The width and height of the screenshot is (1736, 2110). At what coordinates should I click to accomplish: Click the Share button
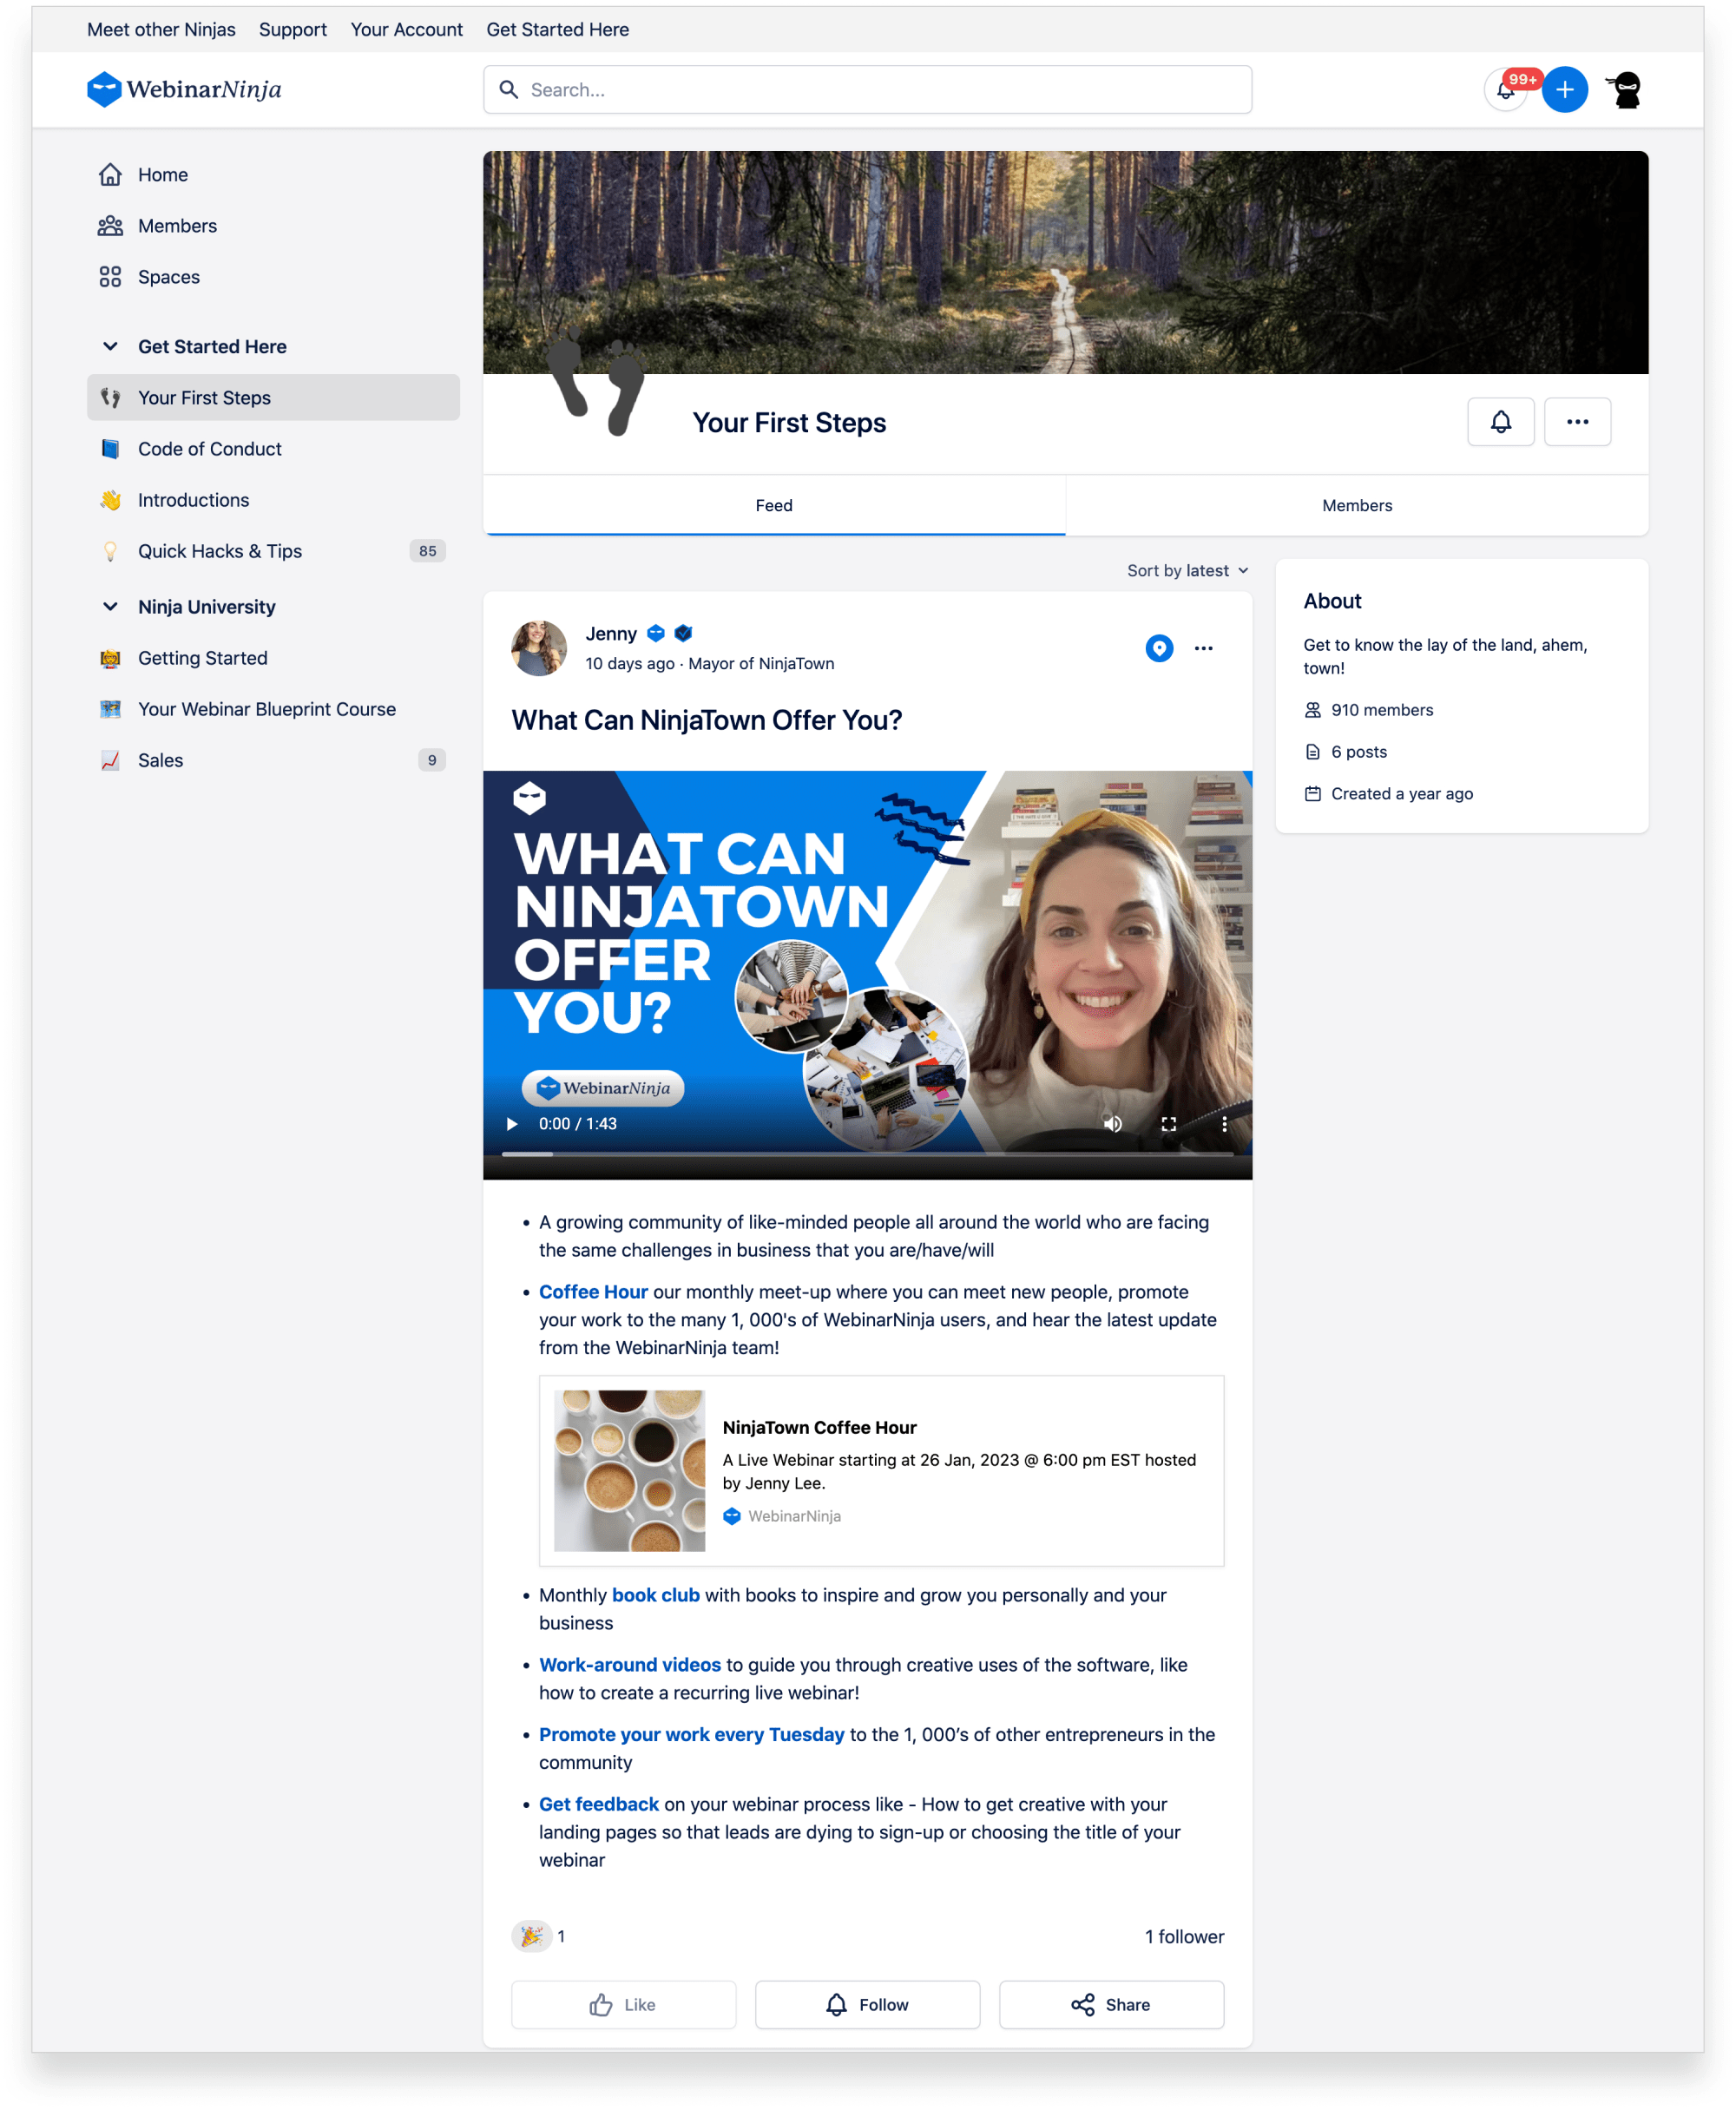coord(1111,2004)
